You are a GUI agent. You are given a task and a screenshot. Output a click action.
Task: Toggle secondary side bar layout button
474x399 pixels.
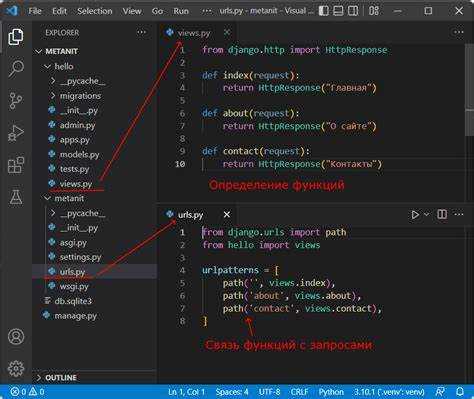[353, 11]
